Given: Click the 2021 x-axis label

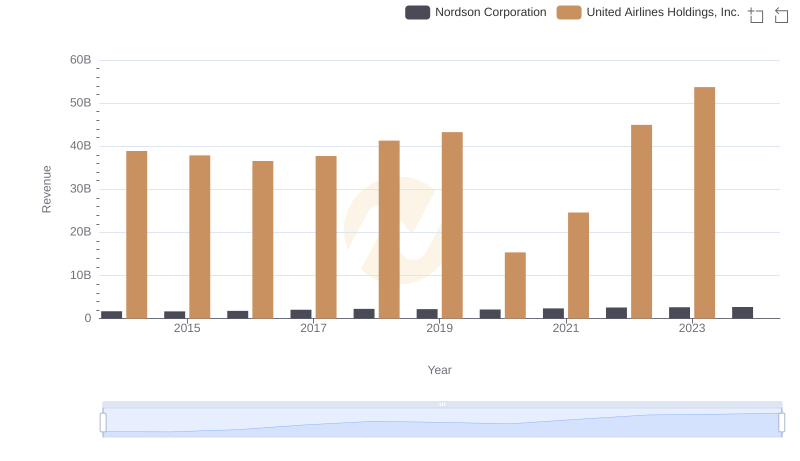Looking at the screenshot, I should coord(566,328).
